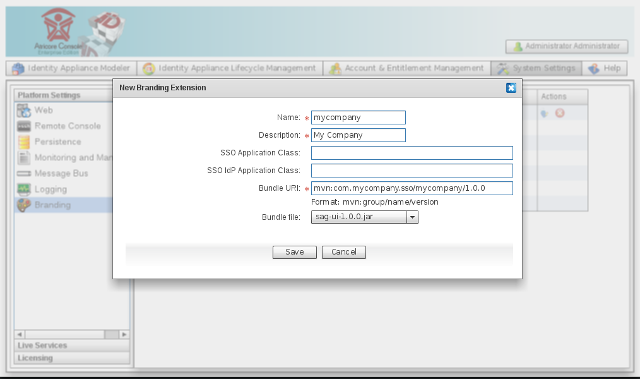Click the 'SSO Application Class:' label

coord(260,153)
